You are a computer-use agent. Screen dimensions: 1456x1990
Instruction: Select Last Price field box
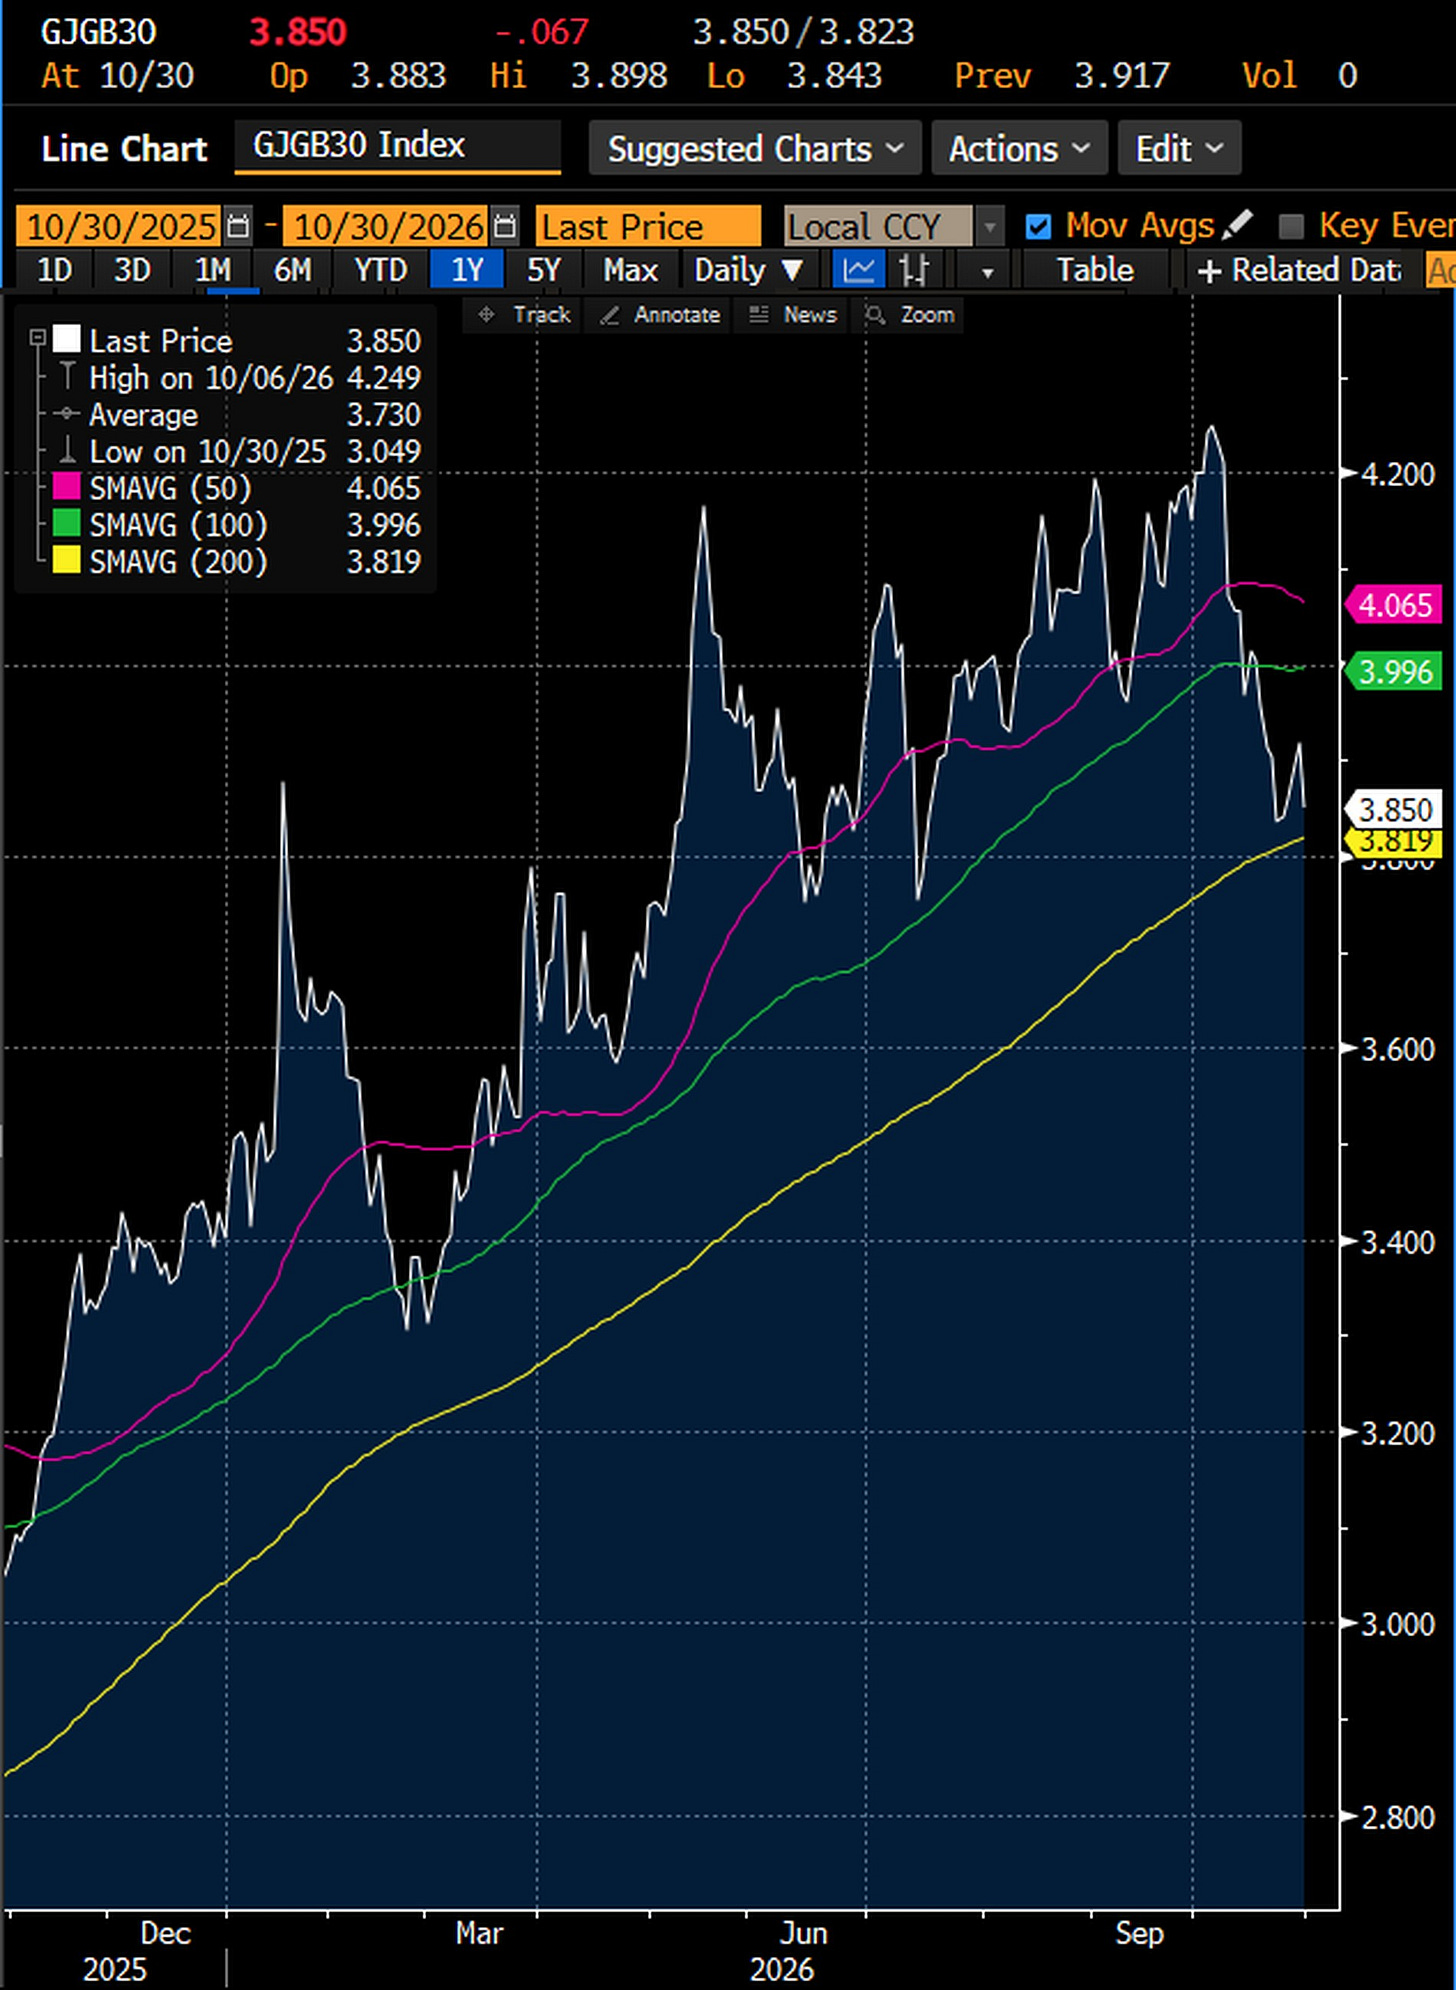coord(648,227)
